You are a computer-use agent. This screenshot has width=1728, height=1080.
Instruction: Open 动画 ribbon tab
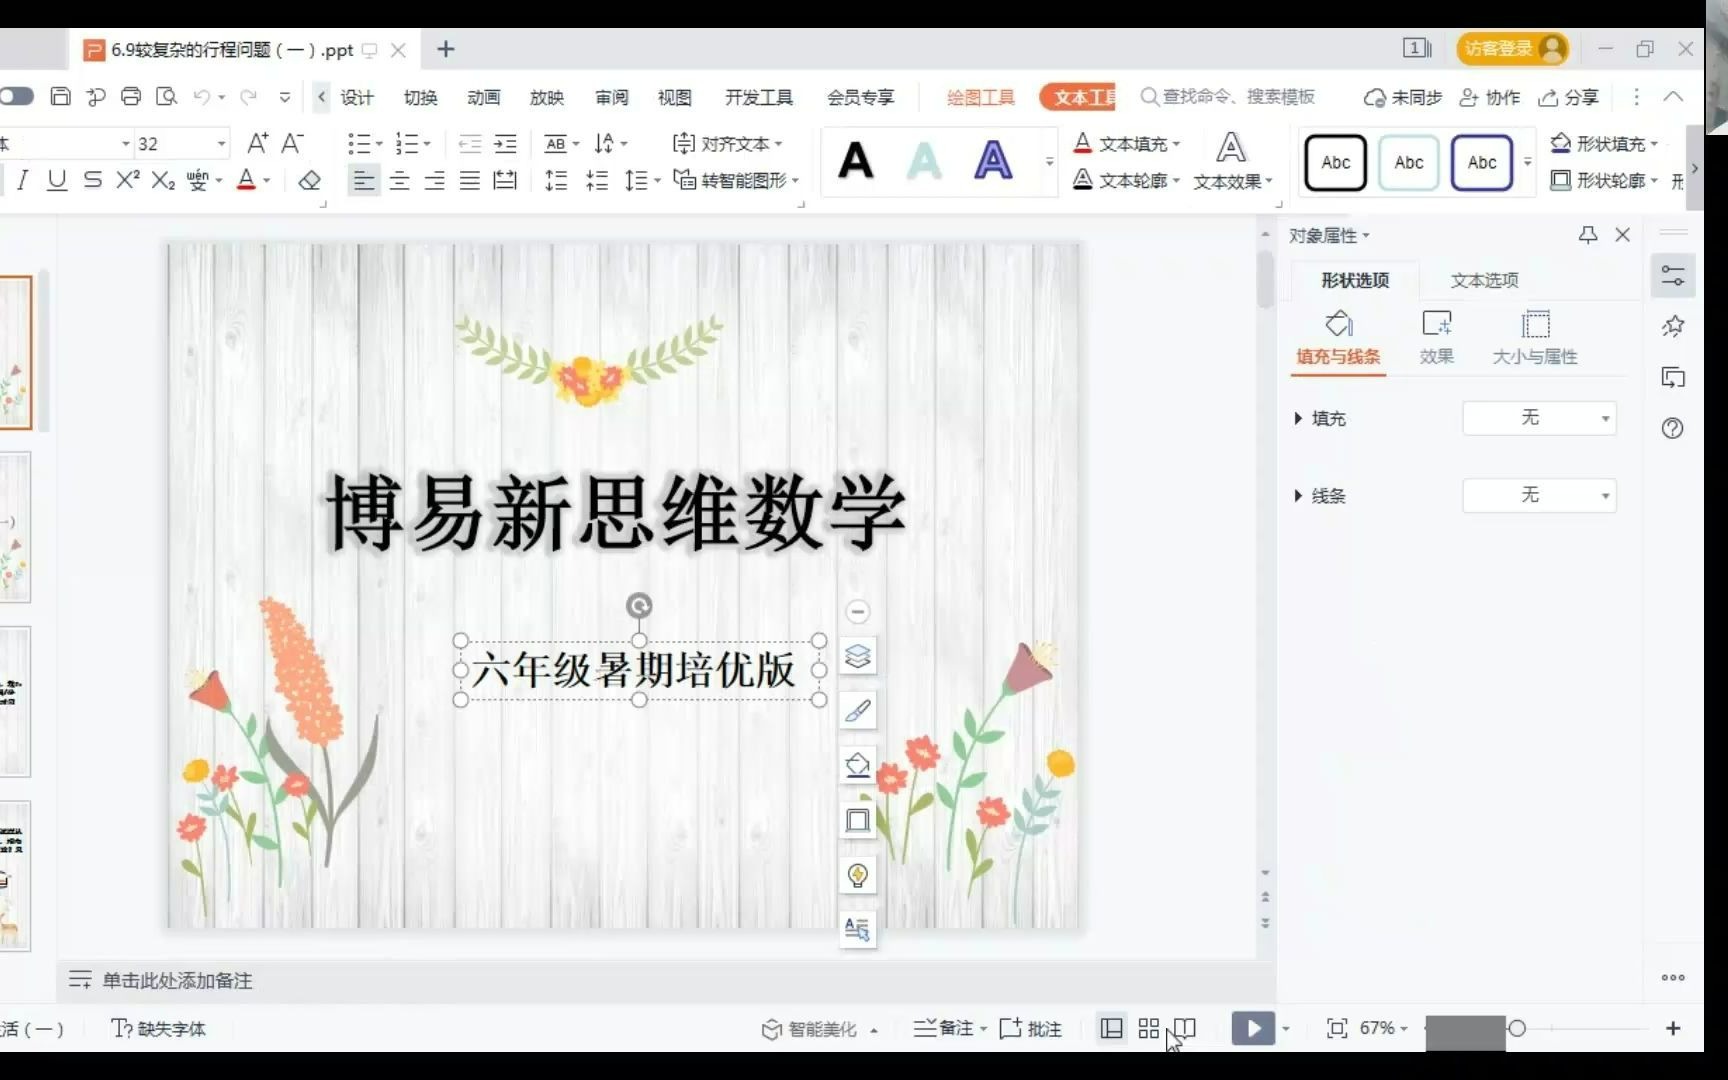tap(484, 97)
